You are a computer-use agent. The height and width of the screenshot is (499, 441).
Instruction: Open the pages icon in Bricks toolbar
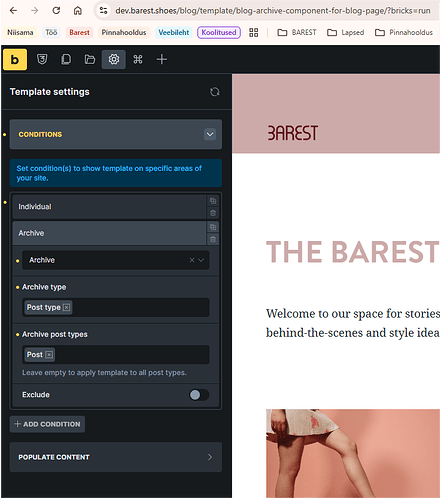tap(66, 59)
